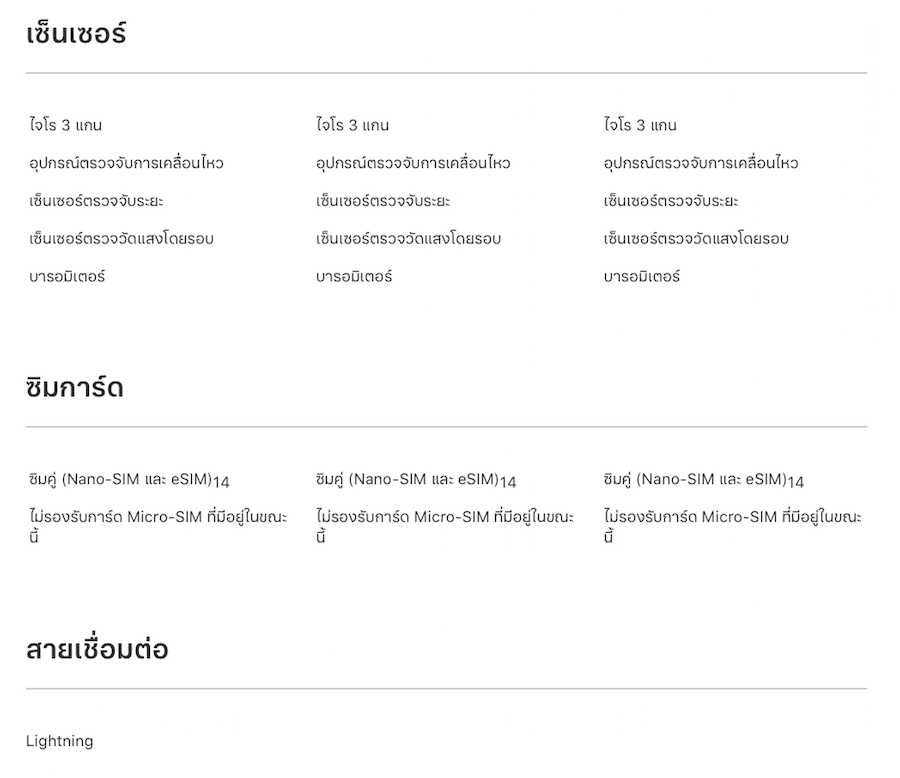The height and width of the screenshot is (778, 900).
Task: Click the Micro-SIM note in the middle column
Action: coord(445,518)
